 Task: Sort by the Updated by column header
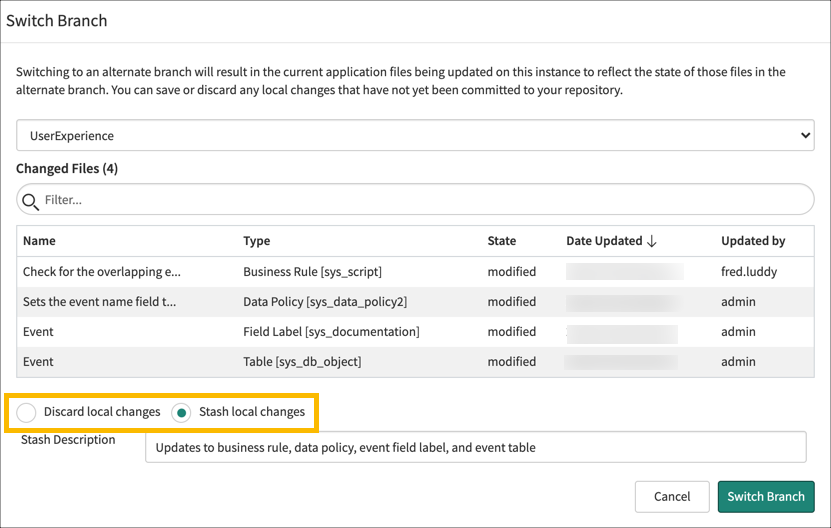753,241
